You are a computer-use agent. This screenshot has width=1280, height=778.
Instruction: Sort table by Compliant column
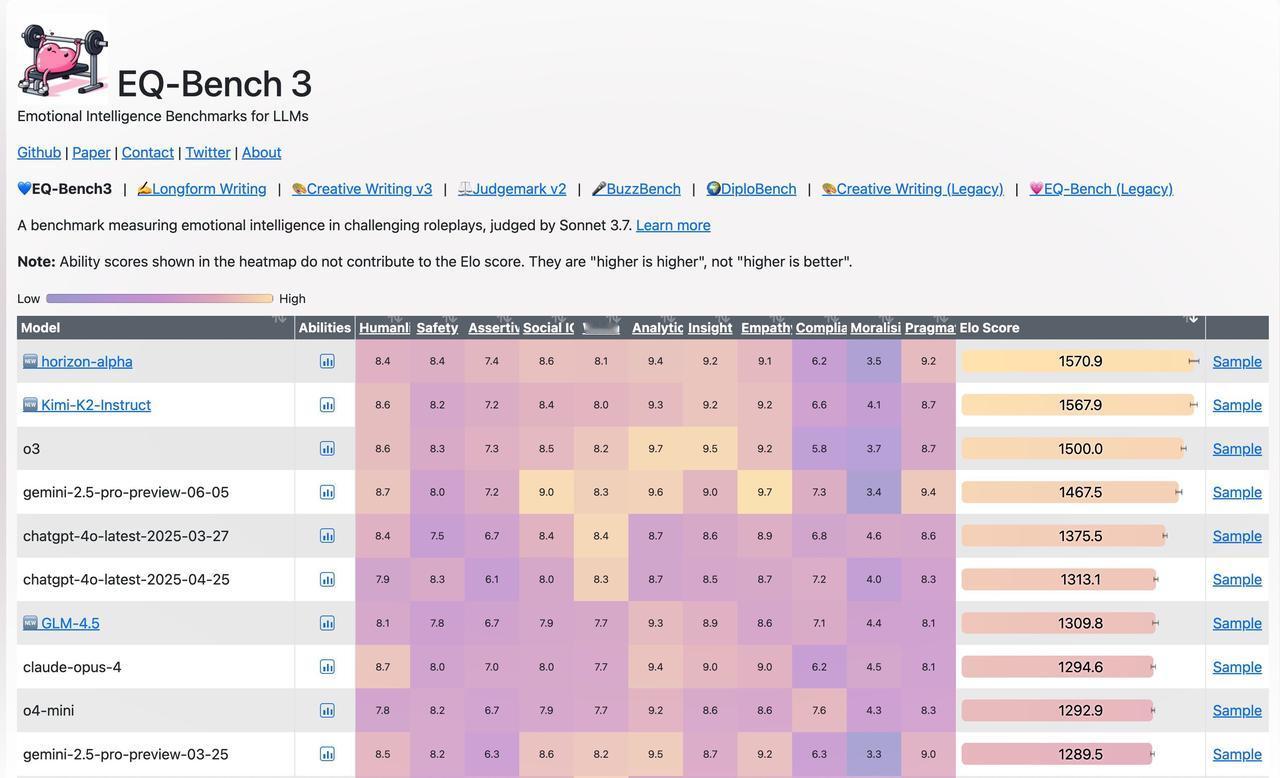(x=820, y=328)
